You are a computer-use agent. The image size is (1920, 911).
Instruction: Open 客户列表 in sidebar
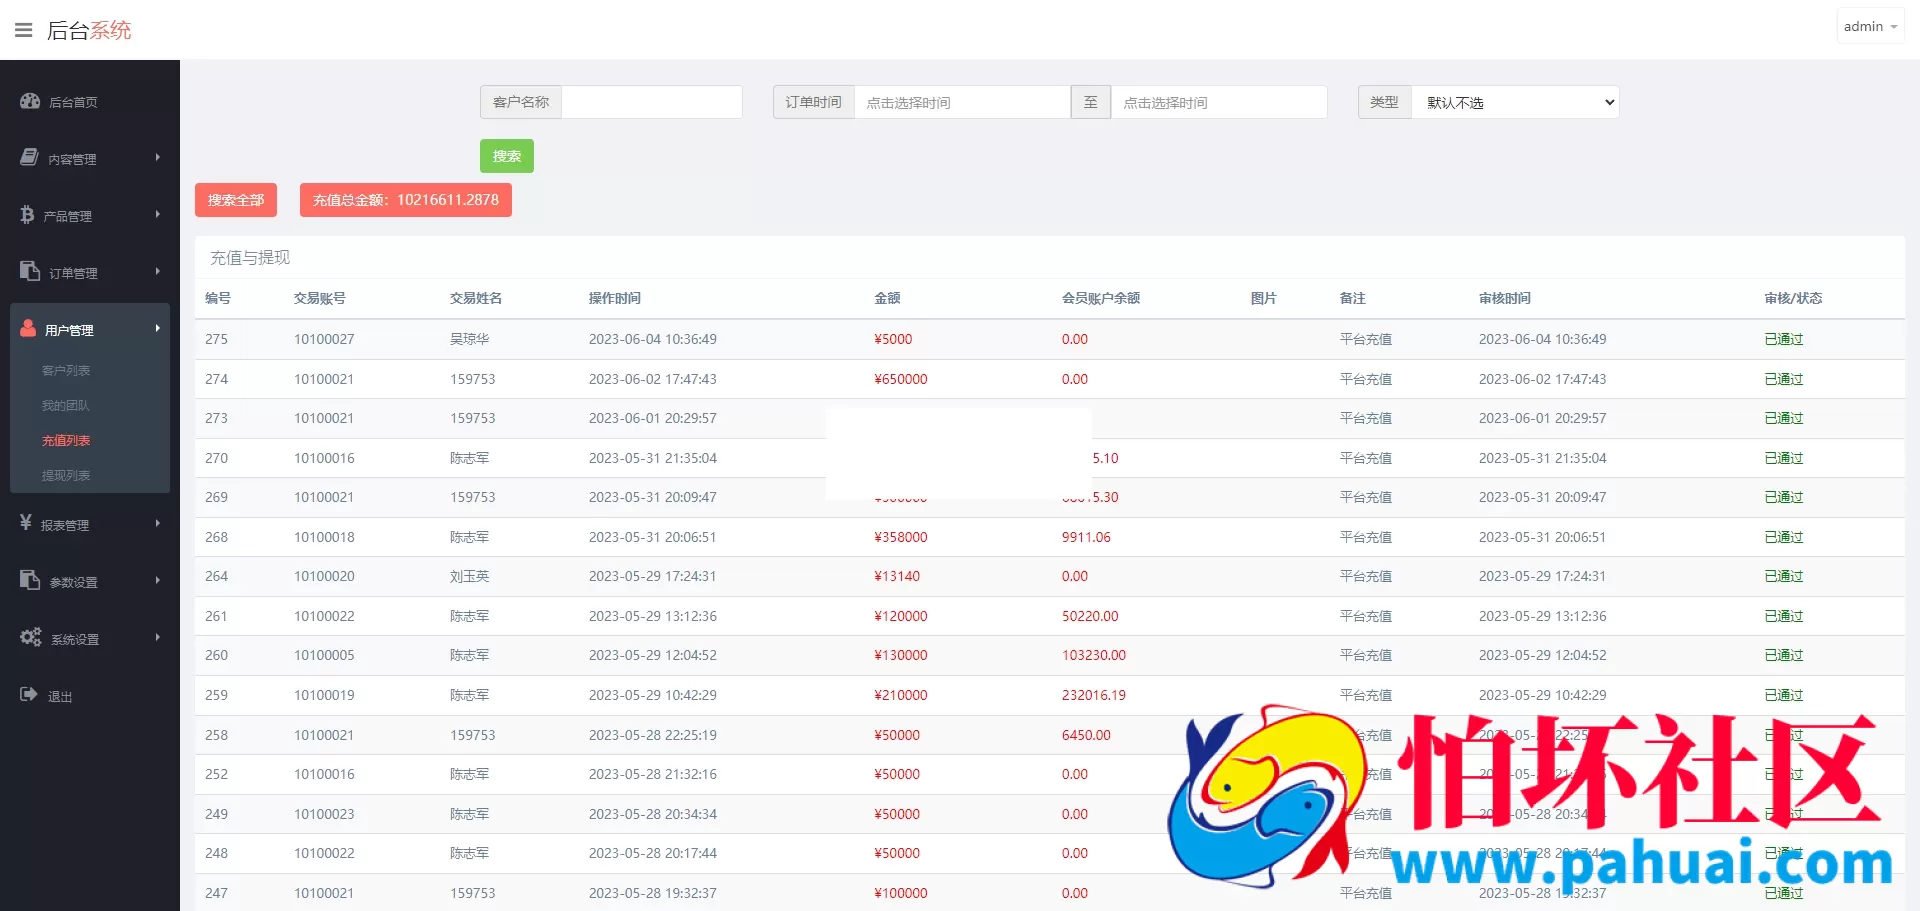tap(66, 371)
